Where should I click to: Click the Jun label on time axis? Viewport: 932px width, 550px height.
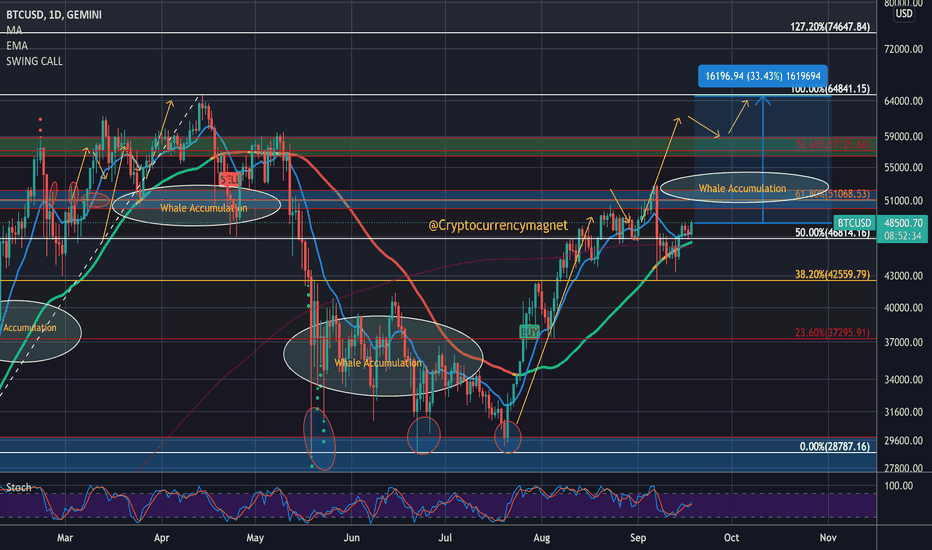click(351, 538)
